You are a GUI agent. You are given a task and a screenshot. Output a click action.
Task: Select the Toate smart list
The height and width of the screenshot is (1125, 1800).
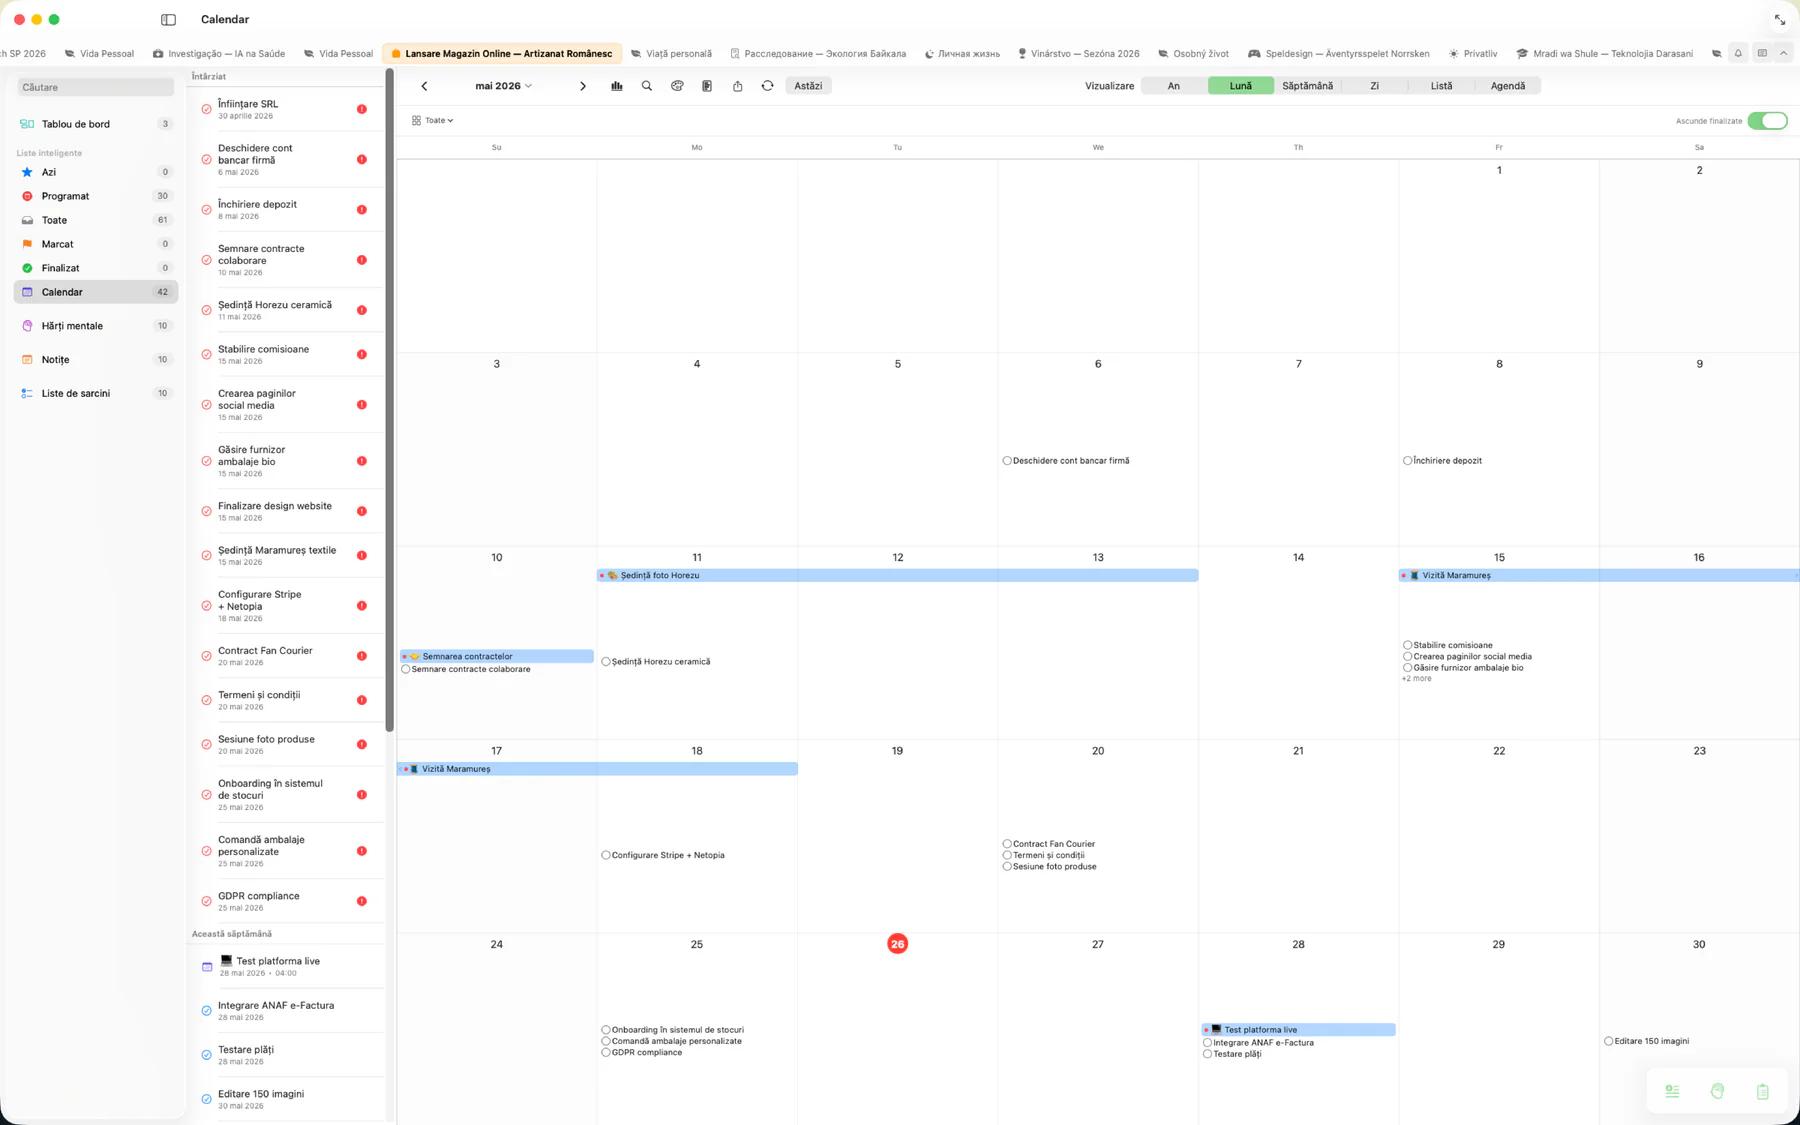tap(96, 220)
